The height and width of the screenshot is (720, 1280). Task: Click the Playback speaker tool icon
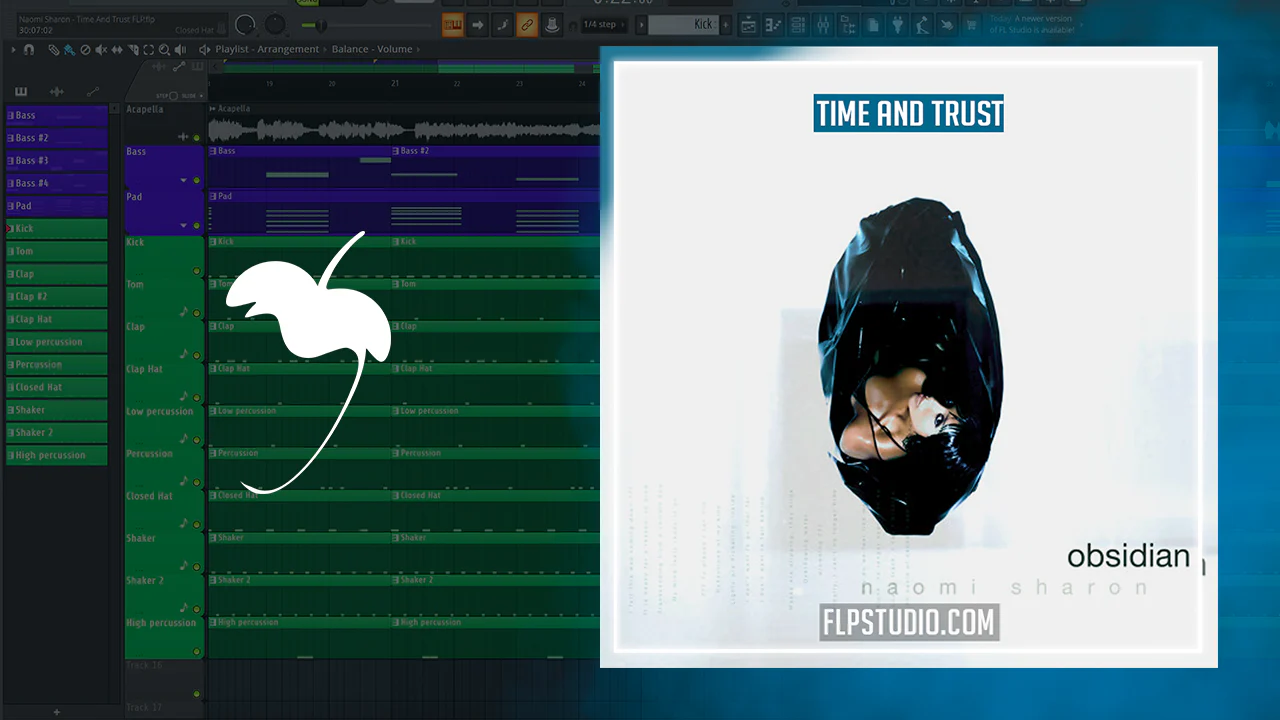[181, 49]
